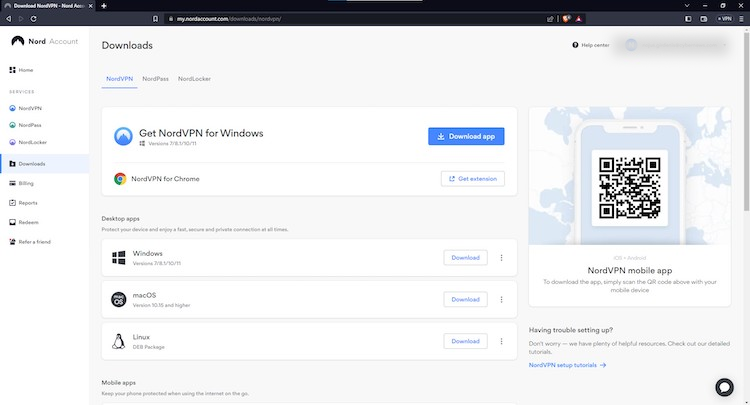This screenshot has width=750, height=405.
Task: Switch to the NordPass tab
Action: click(155, 79)
